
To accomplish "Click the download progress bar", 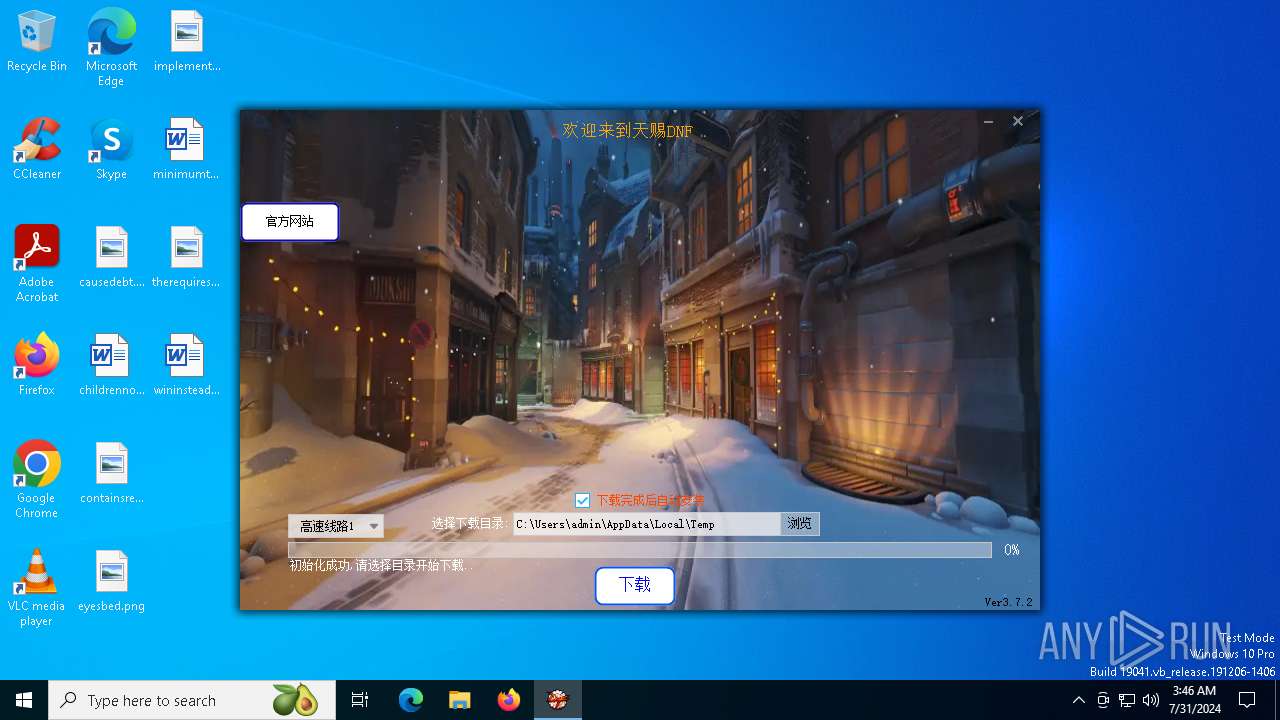I will [640, 550].
